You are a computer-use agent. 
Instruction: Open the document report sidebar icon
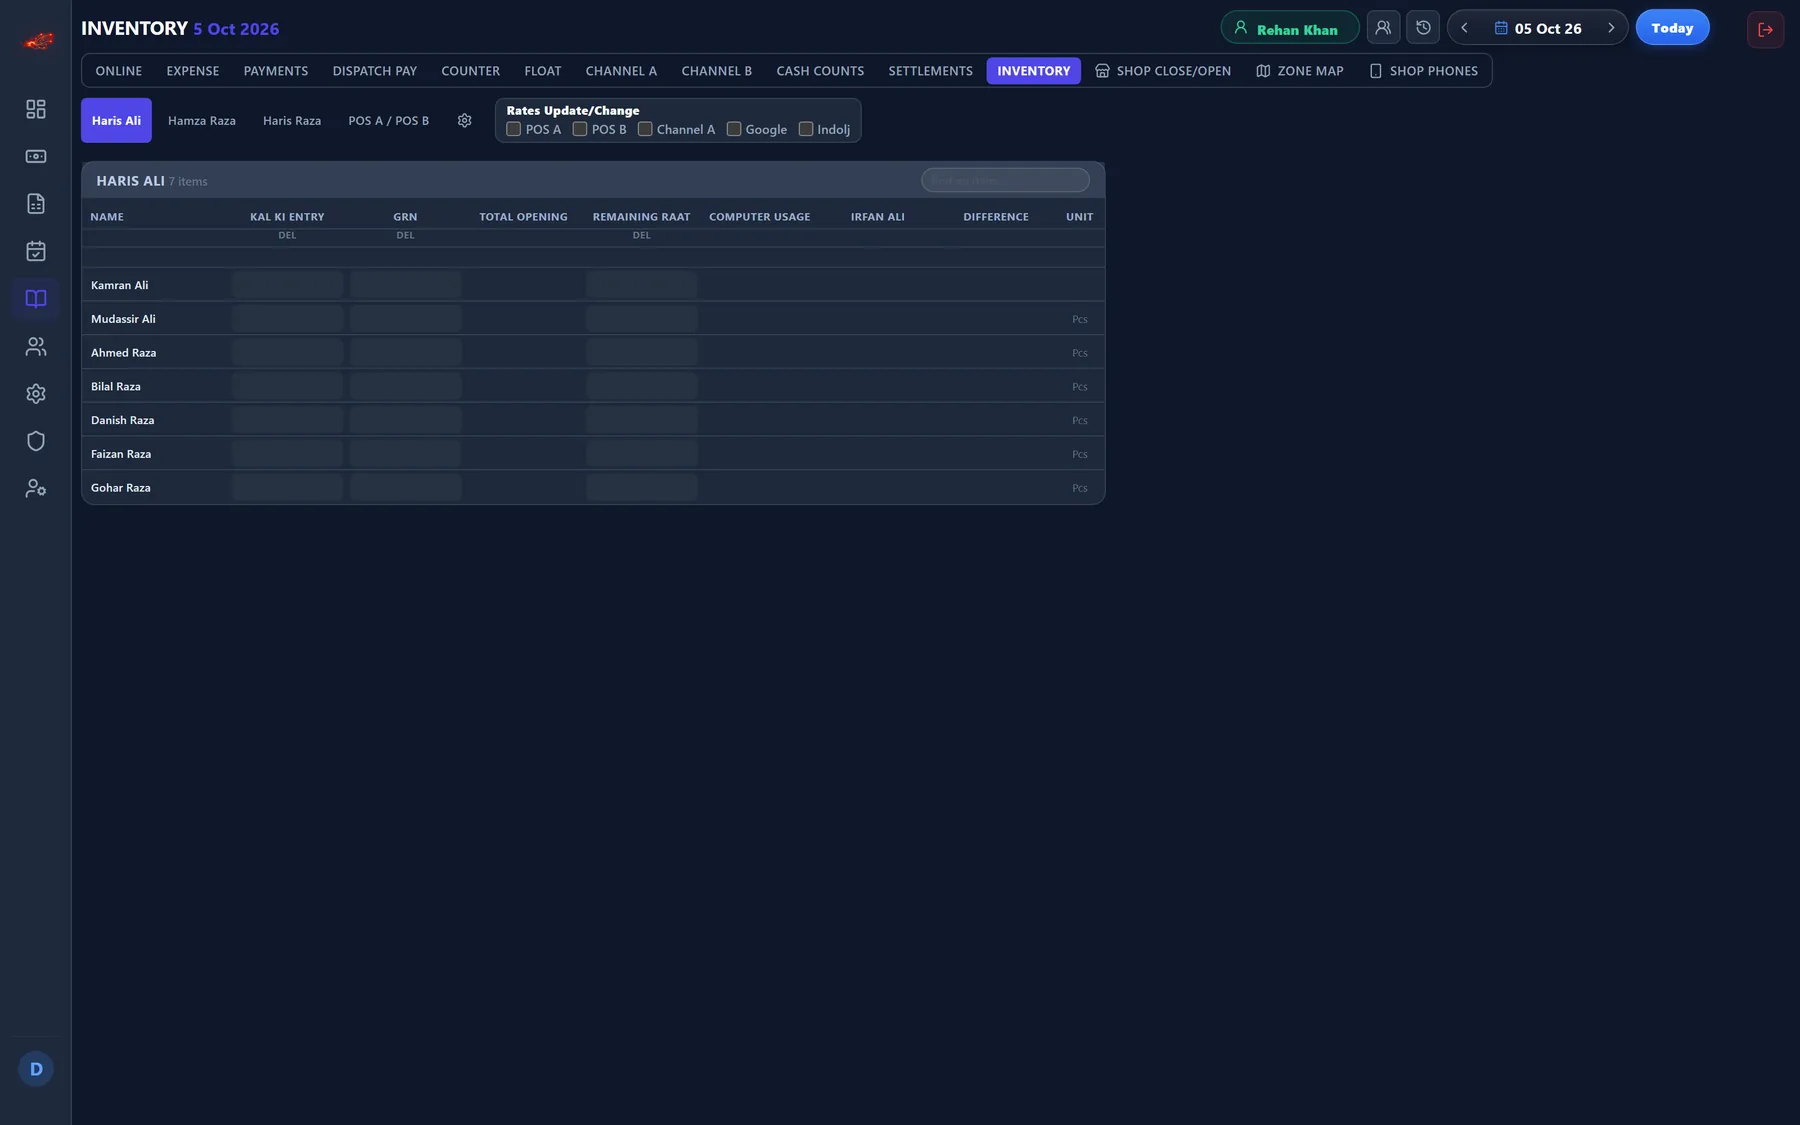36,204
